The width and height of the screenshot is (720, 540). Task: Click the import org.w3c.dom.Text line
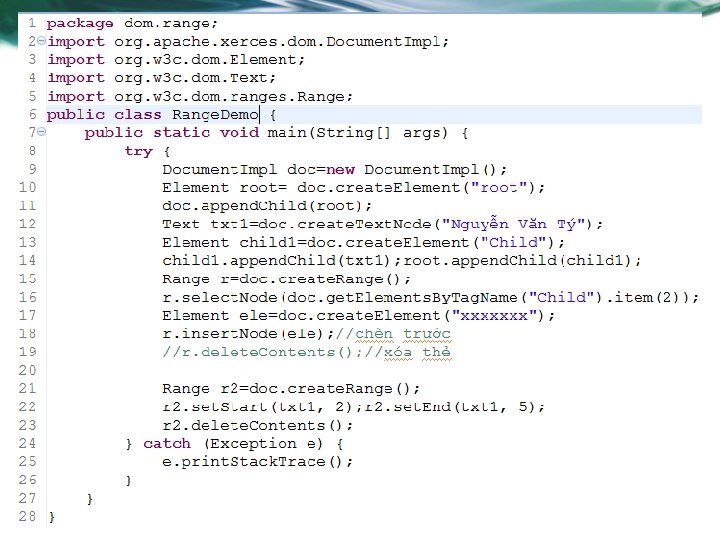(162, 78)
